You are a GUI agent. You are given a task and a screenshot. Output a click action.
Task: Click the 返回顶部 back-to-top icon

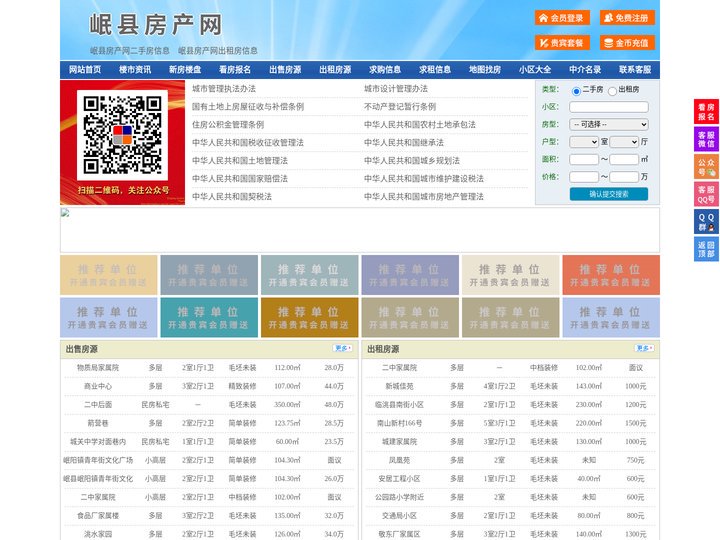[706, 249]
